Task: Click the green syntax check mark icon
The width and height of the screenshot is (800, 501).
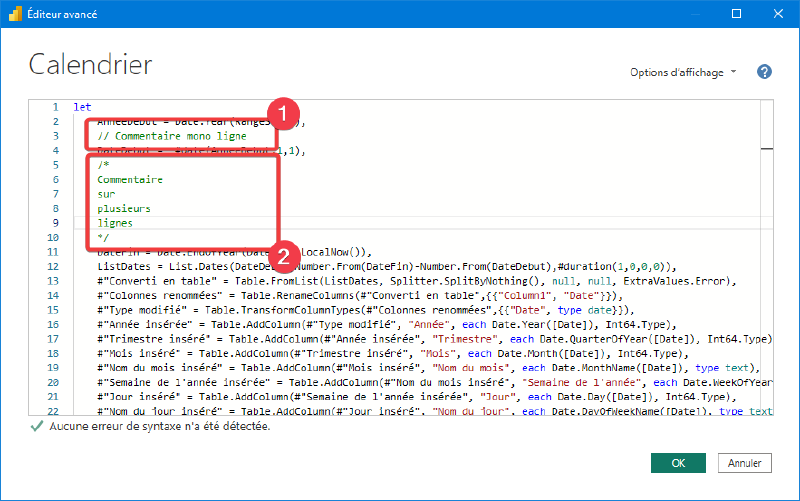Action: tap(37, 426)
